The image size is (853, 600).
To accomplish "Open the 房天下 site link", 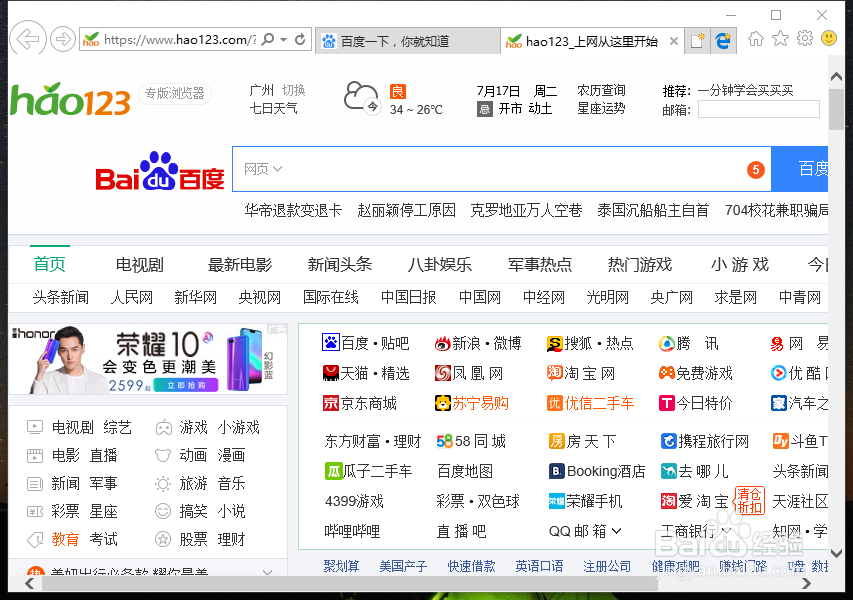I will [x=583, y=441].
